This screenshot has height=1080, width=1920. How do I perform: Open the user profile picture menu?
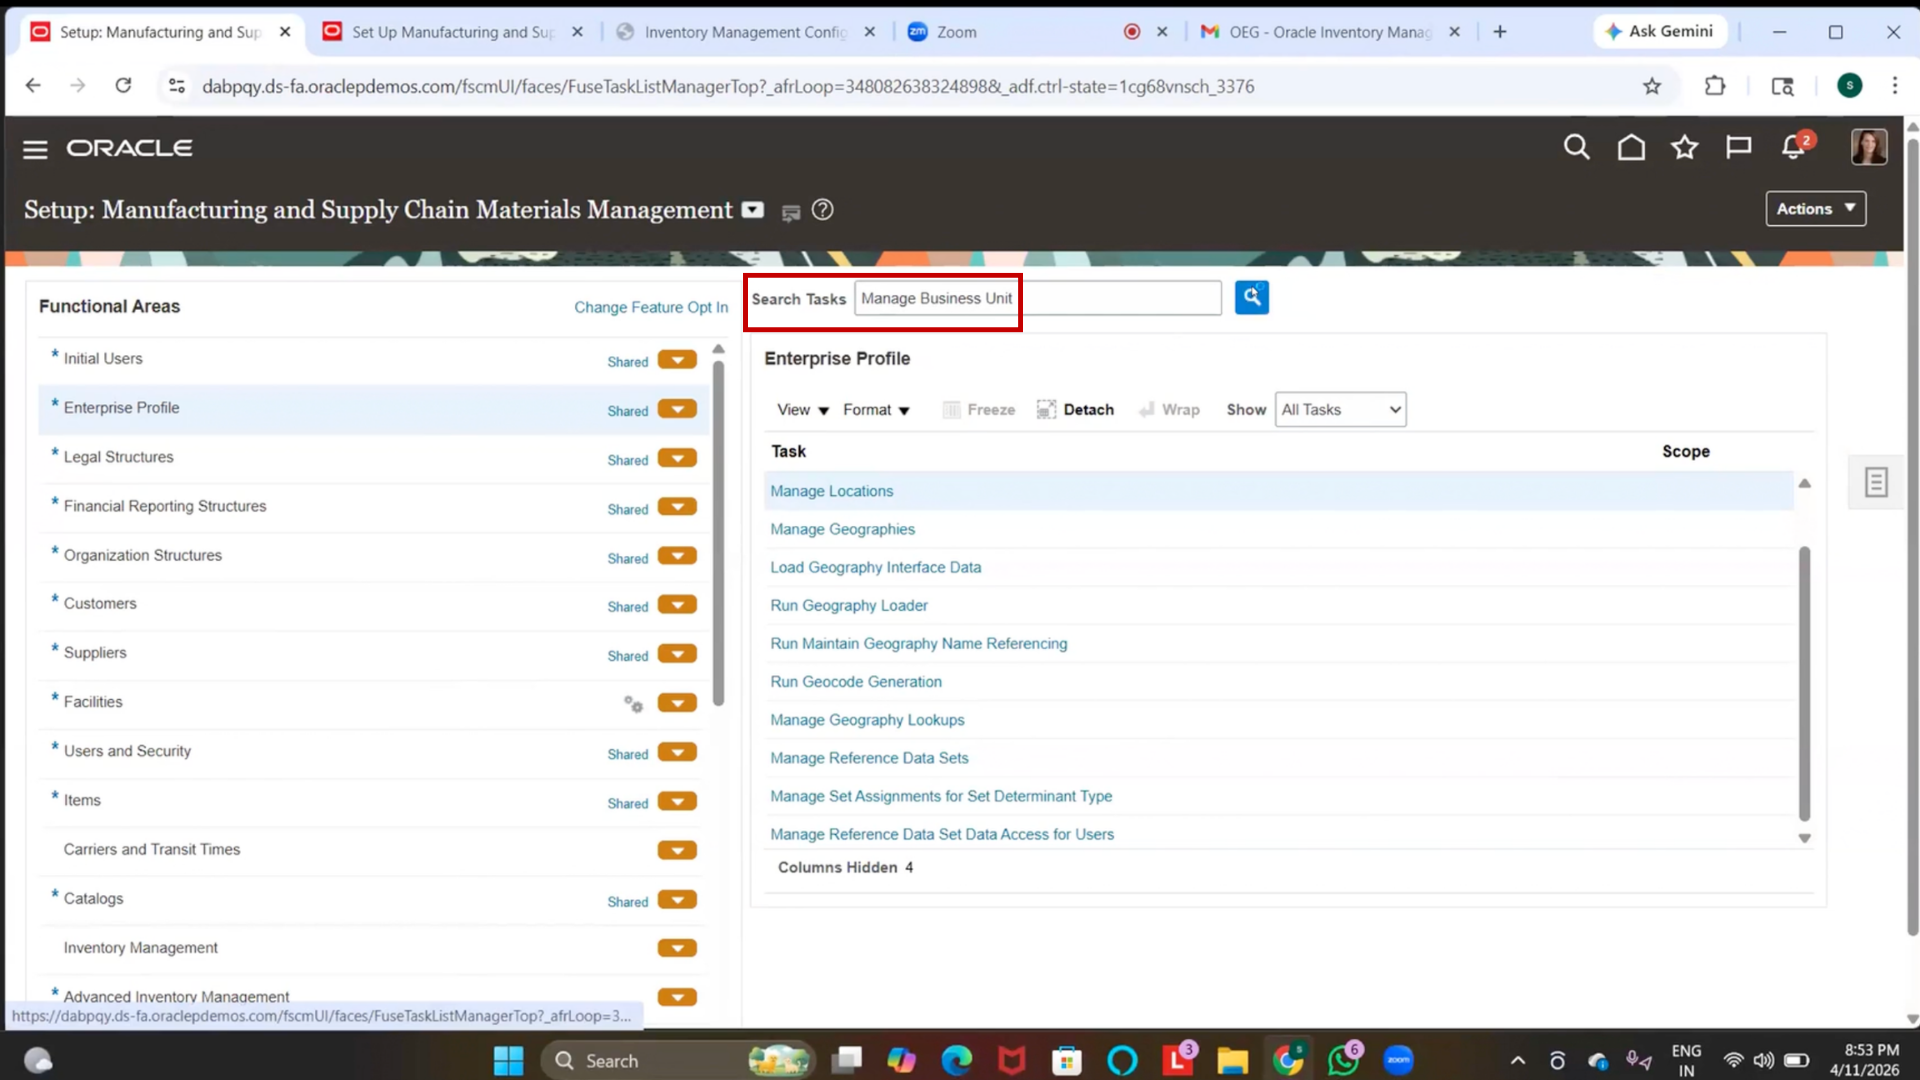pos(1868,147)
